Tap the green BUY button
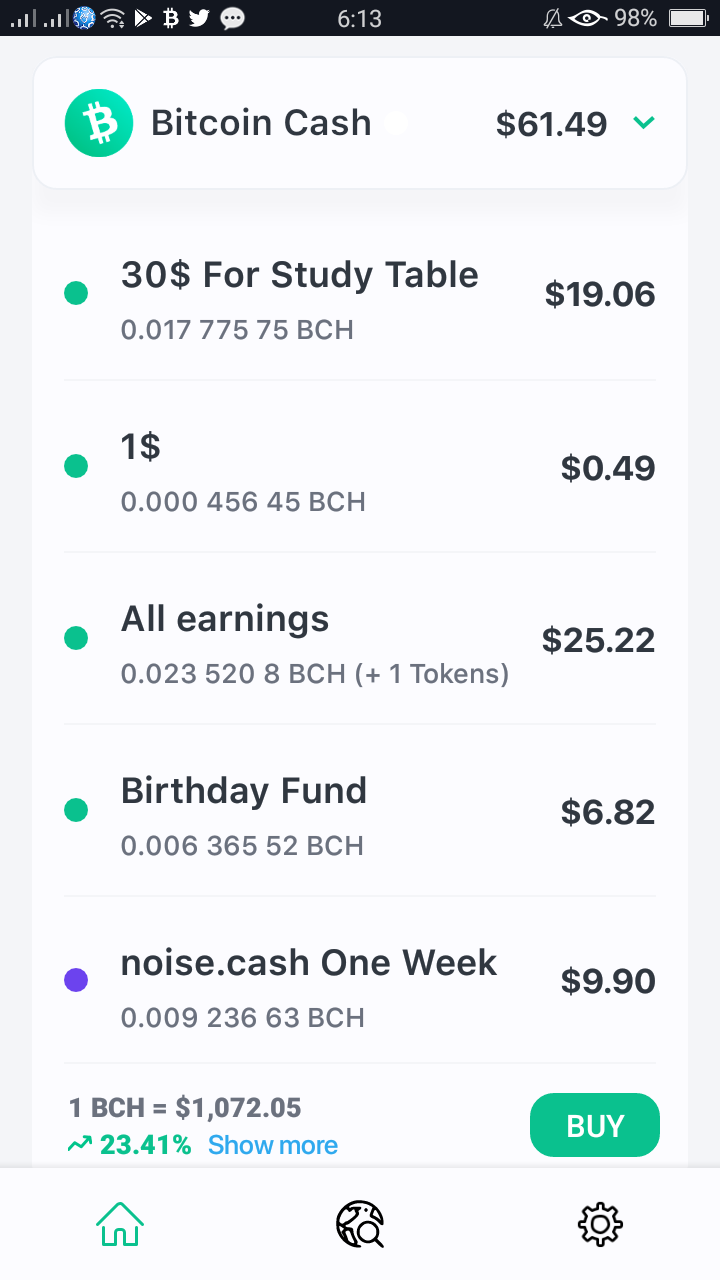 [x=595, y=1126]
